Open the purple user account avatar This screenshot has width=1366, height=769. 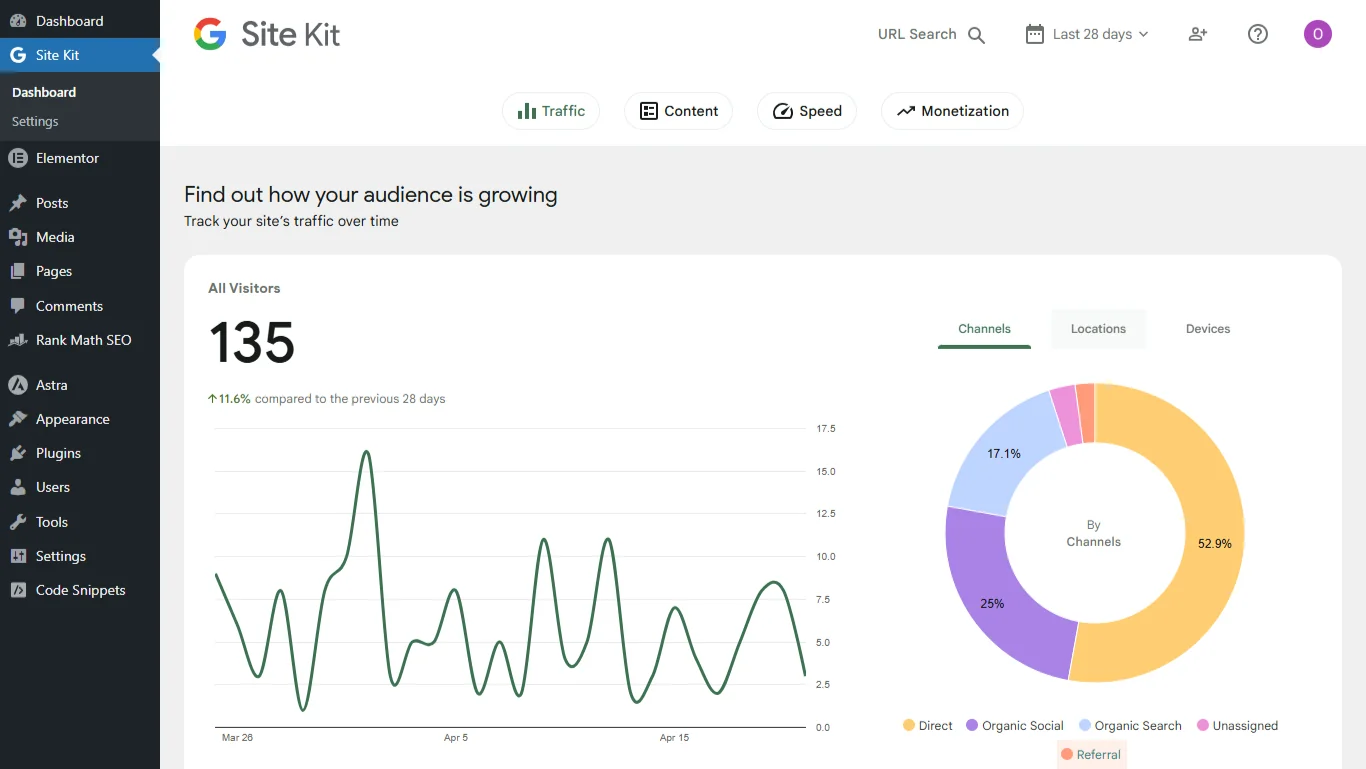[x=1318, y=34]
